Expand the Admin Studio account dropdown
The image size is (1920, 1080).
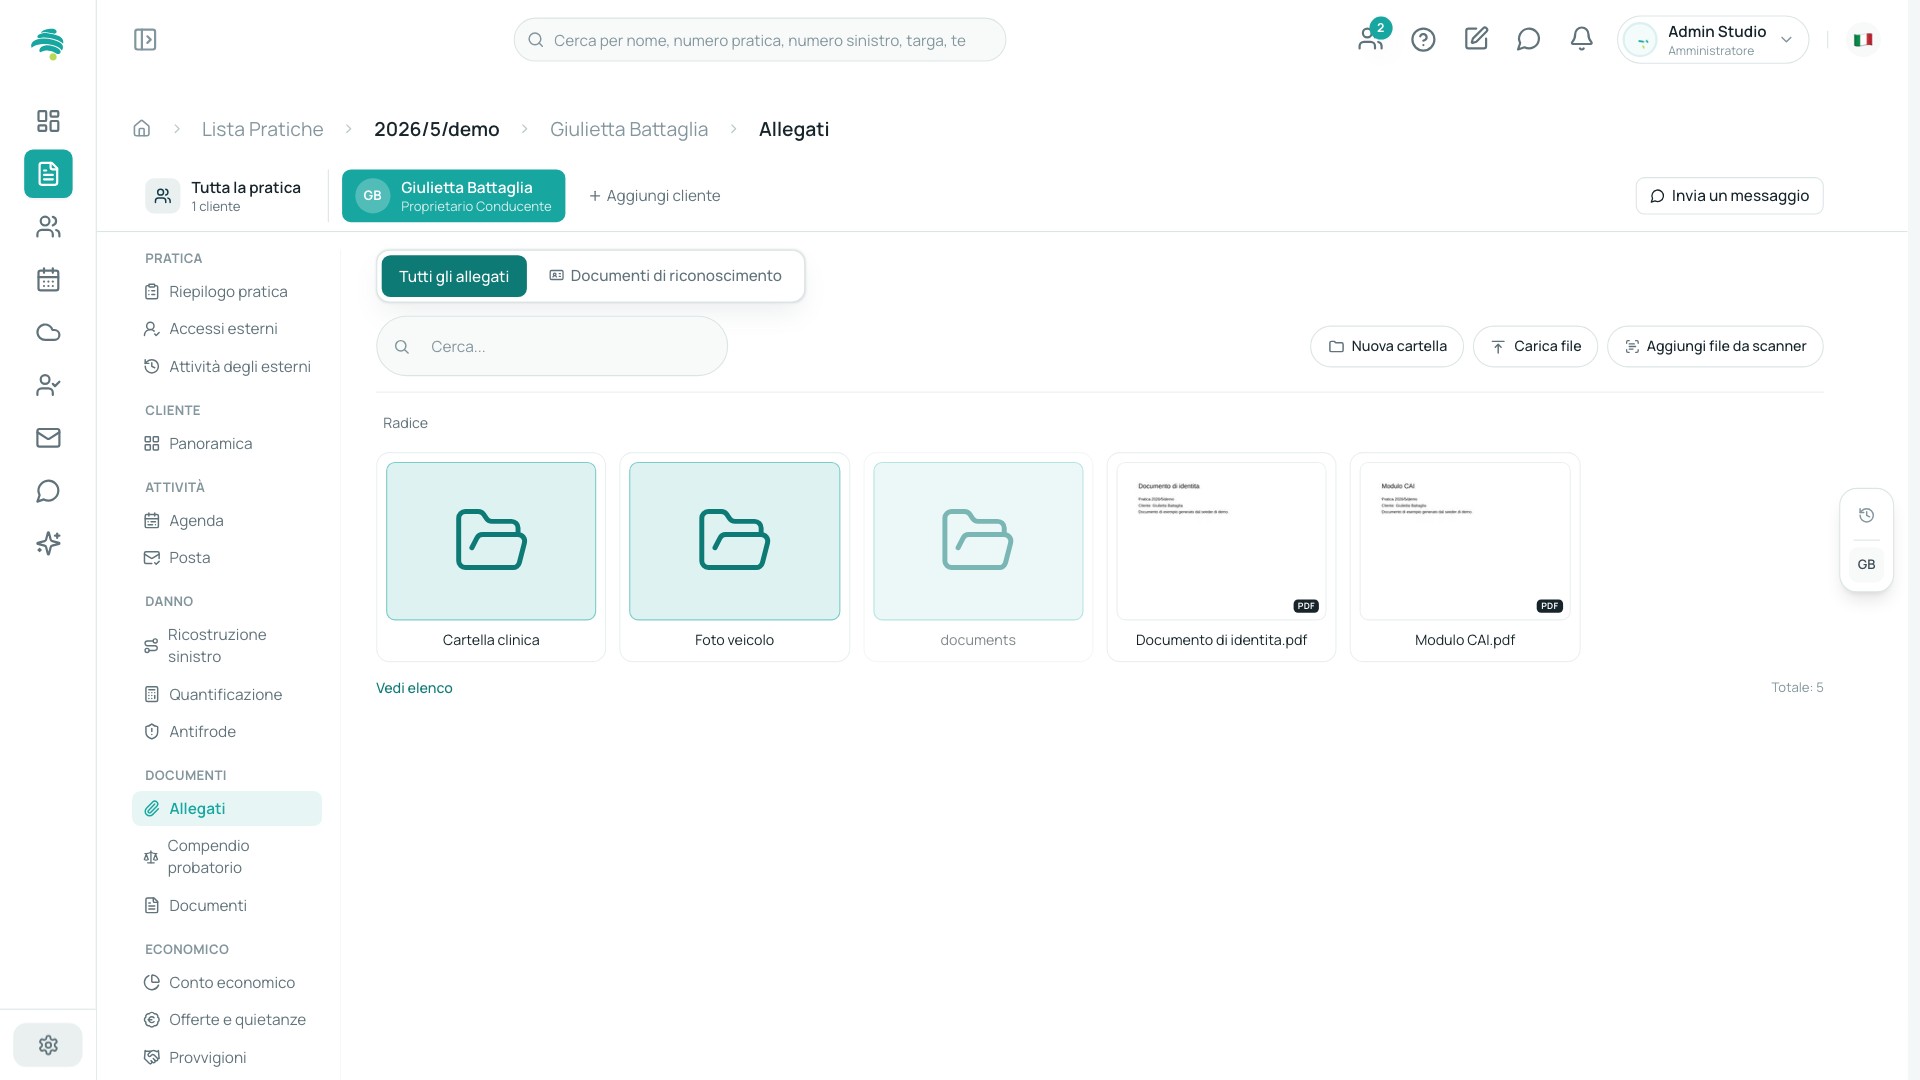[1712, 40]
